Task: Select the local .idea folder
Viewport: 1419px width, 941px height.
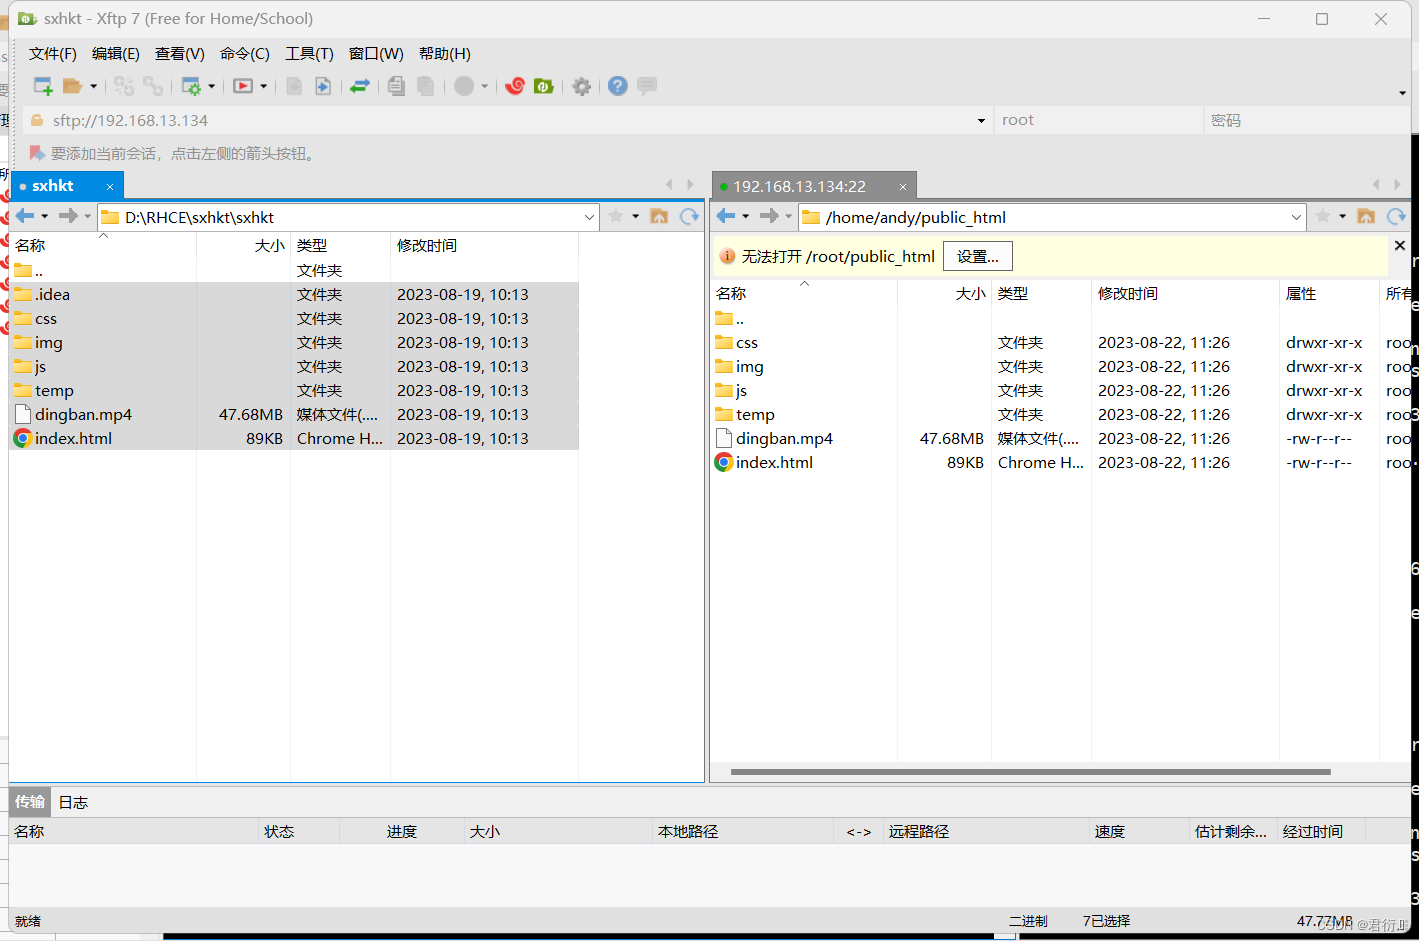Action: click(52, 294)
